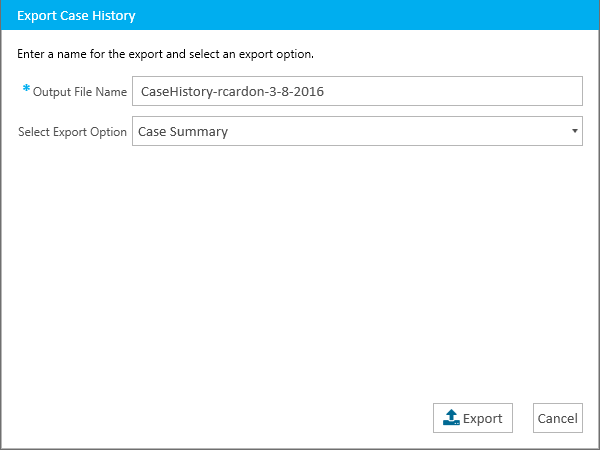Click the 'CaseHistory-rcardon-3-8-2016' text

coord(233,91)
